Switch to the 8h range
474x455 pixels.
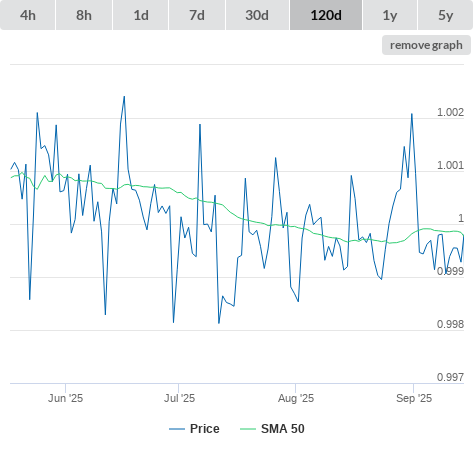84,15
